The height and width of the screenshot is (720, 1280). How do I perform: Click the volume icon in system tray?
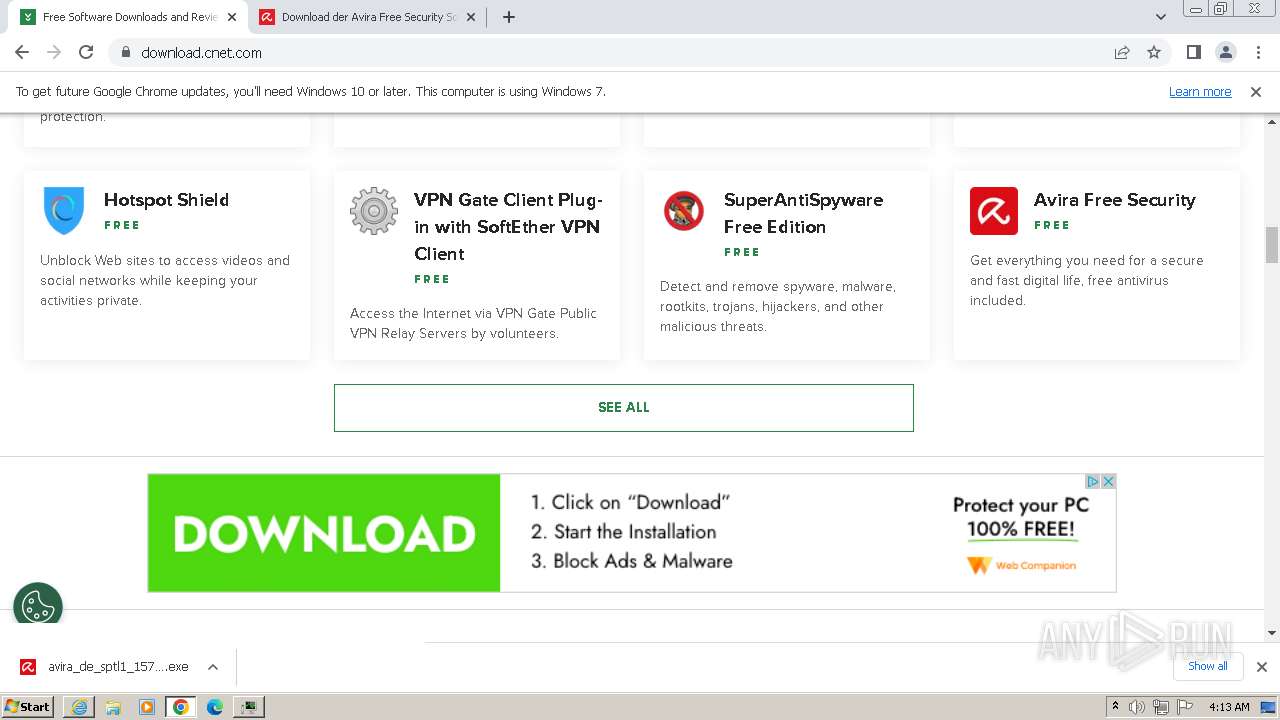point(1138,707)
